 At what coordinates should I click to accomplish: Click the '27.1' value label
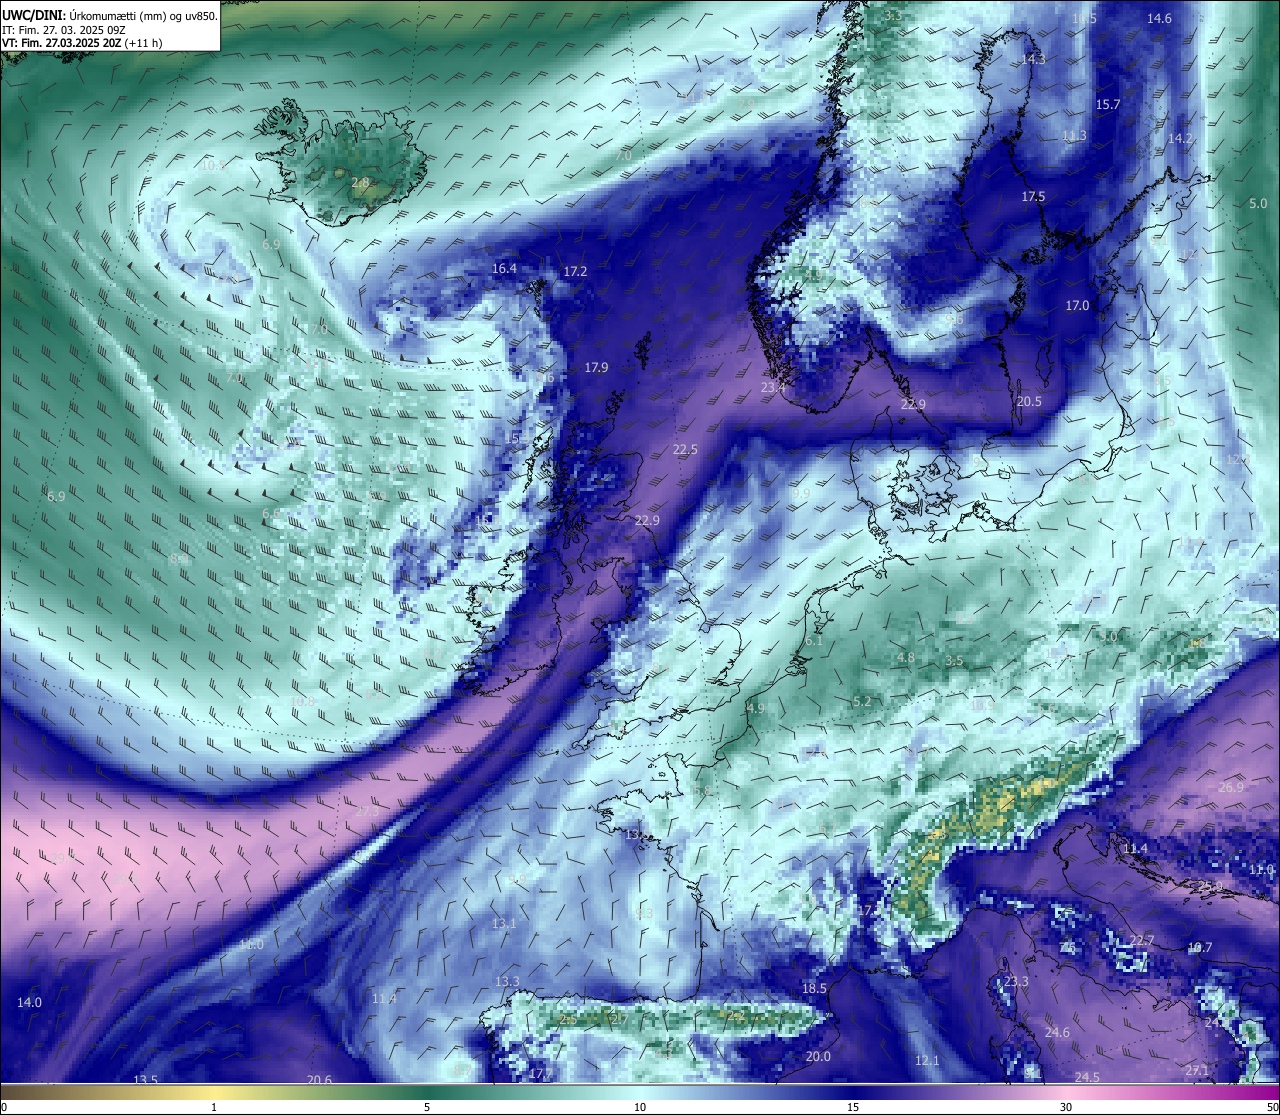click(1197, 1070)
